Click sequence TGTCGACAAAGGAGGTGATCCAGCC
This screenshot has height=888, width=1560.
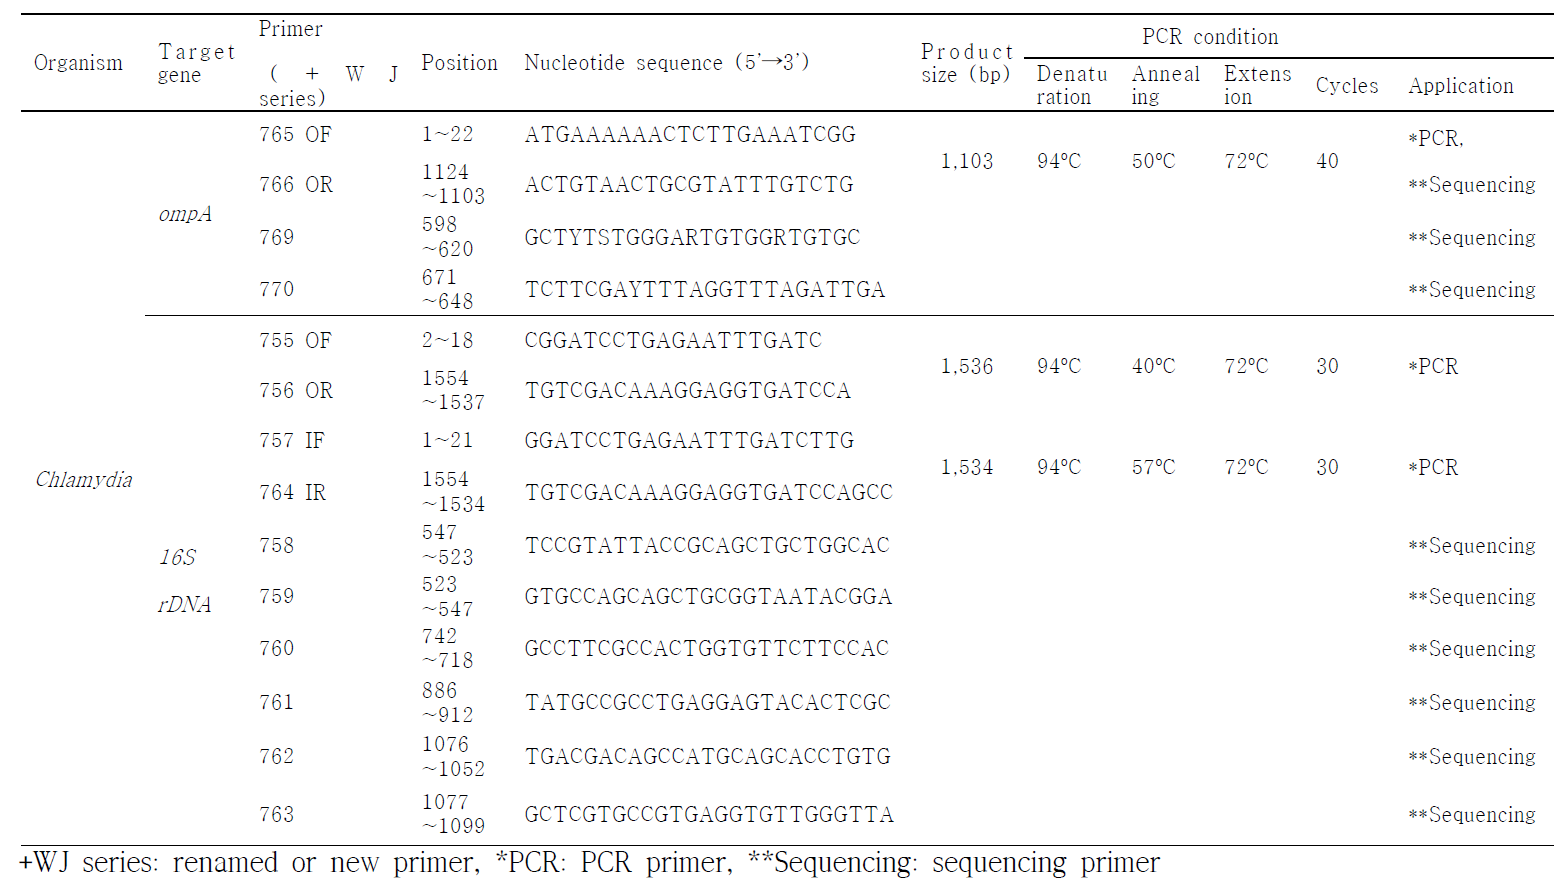coord(709,493)
